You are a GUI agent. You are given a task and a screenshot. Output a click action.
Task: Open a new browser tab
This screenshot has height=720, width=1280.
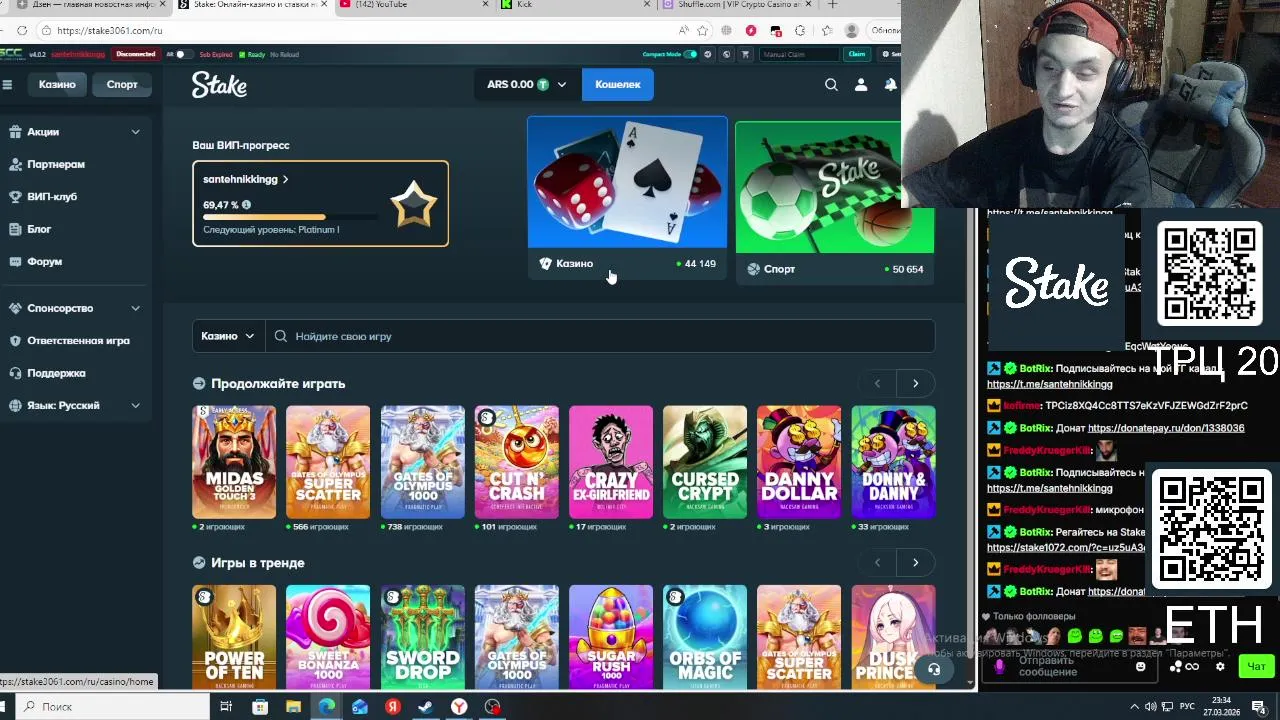[832, 5]
